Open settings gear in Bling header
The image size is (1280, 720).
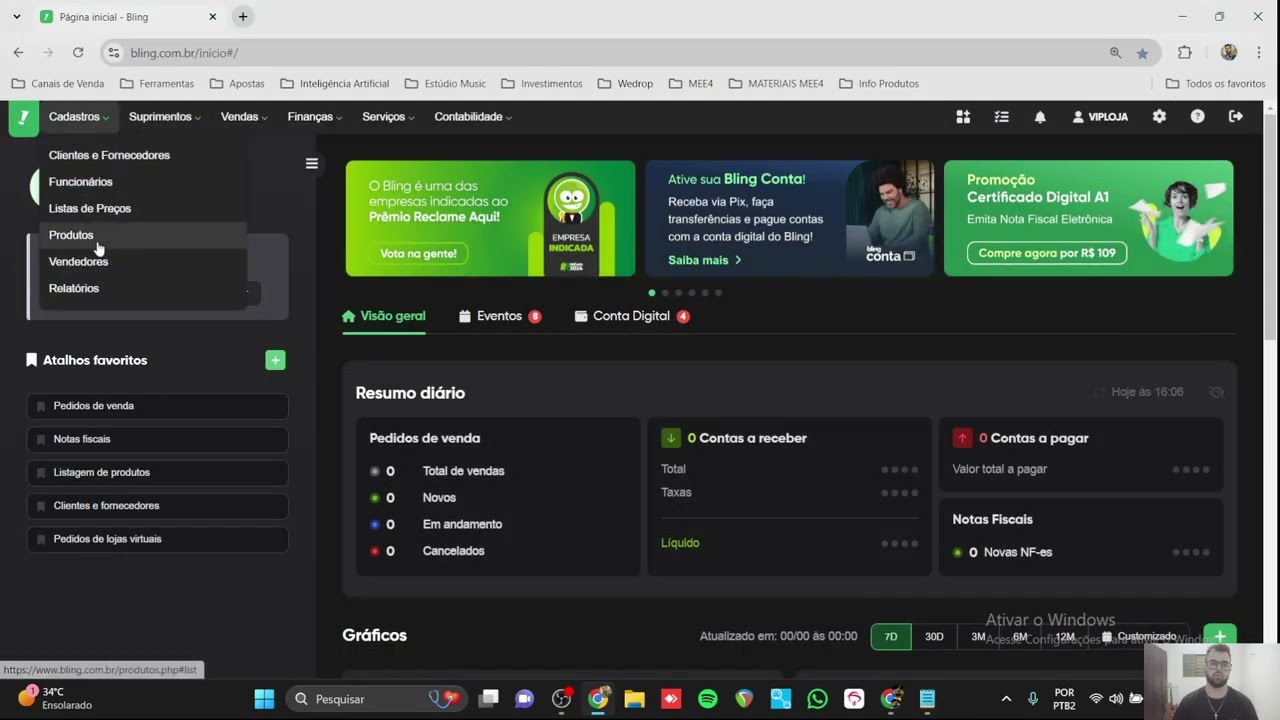coord(1159,117)
